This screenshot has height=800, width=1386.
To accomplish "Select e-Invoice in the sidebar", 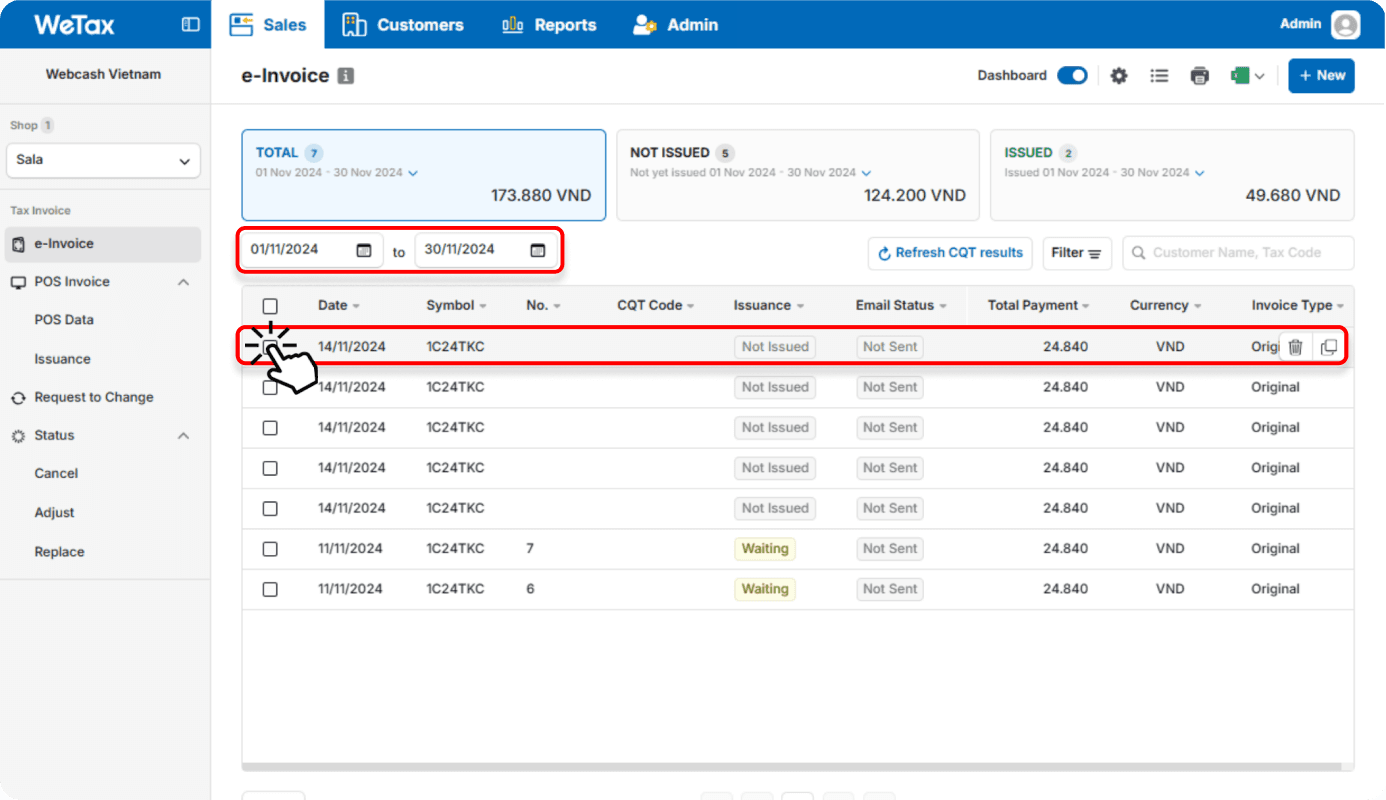I will (x=103, y=244).
